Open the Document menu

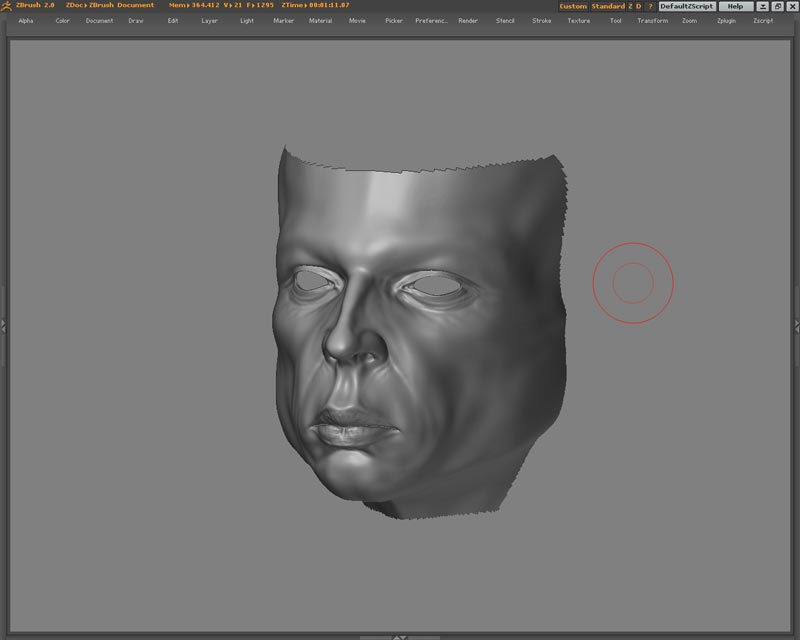point(99,21)
